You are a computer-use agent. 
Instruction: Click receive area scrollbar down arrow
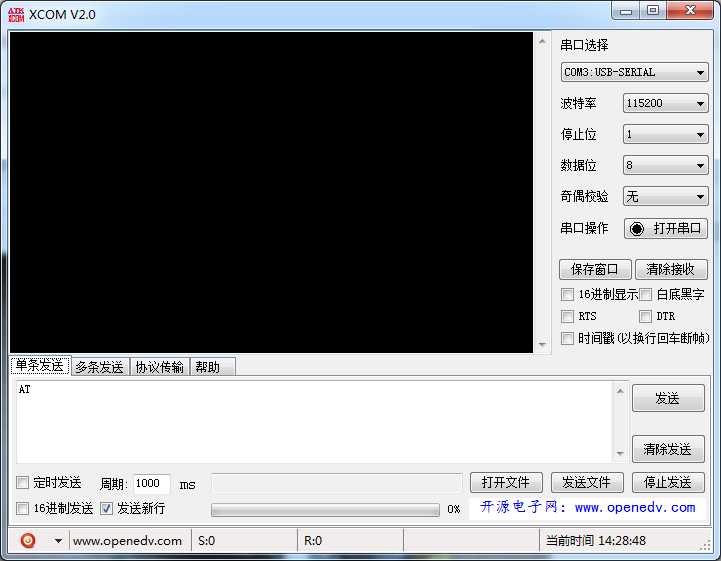(x=543, y=344)
